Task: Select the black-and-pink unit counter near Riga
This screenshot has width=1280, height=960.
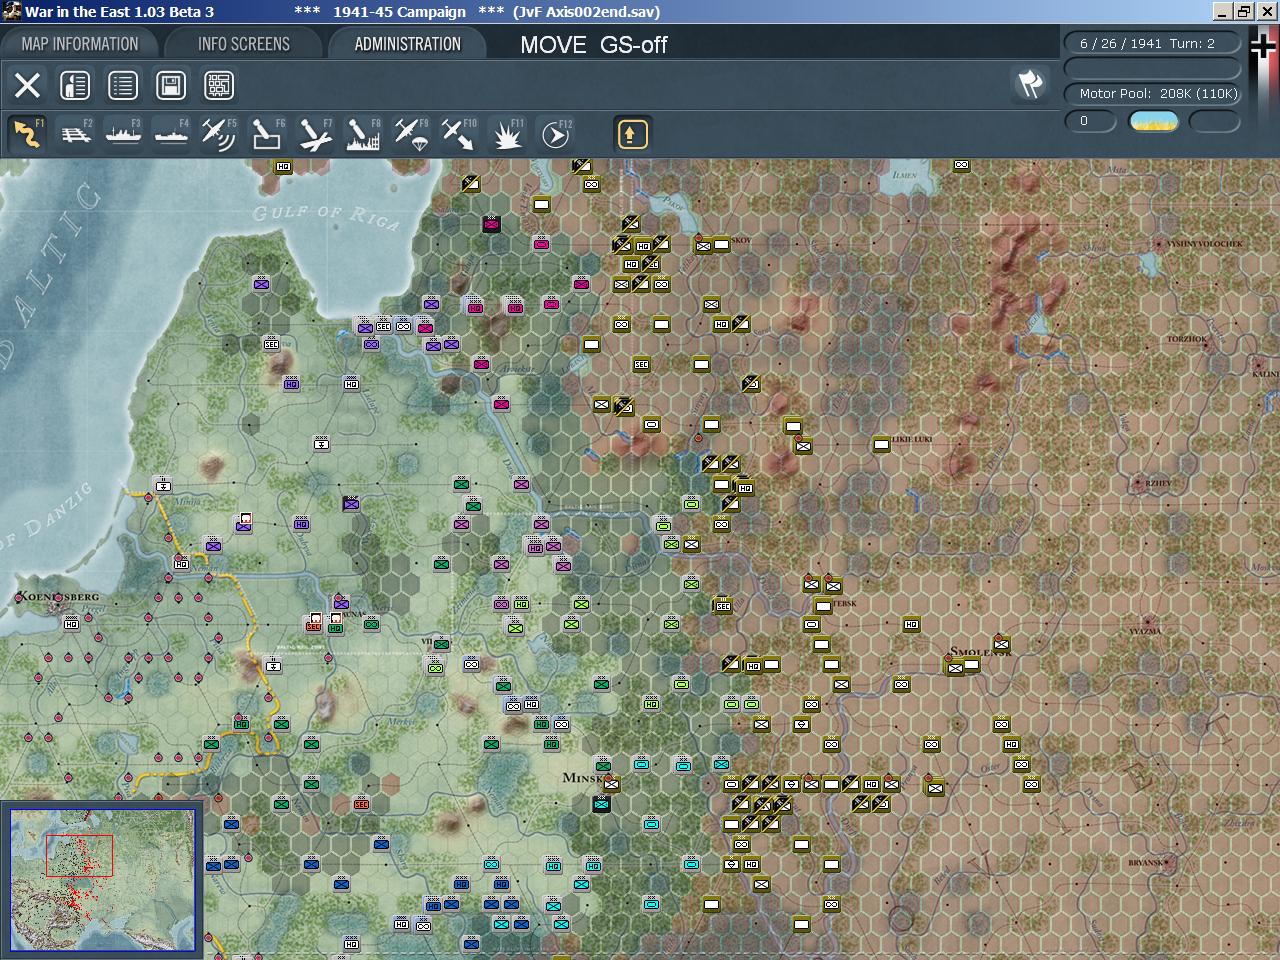Action: pyautogui.click(x=491, y=224)
